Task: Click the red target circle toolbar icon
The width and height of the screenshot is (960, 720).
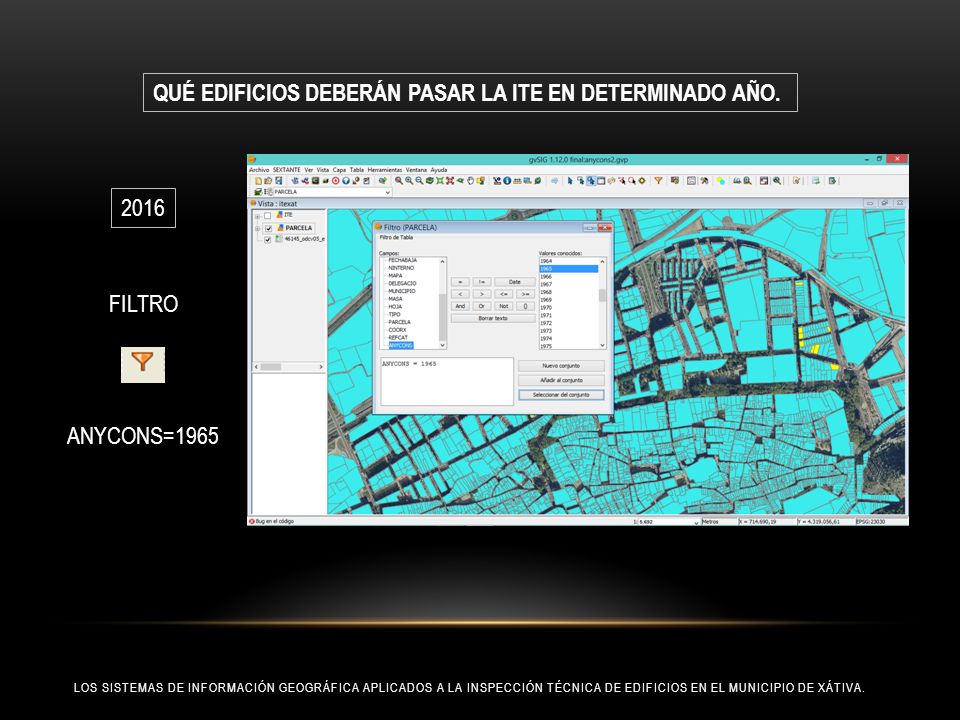Action: [336, 181]
